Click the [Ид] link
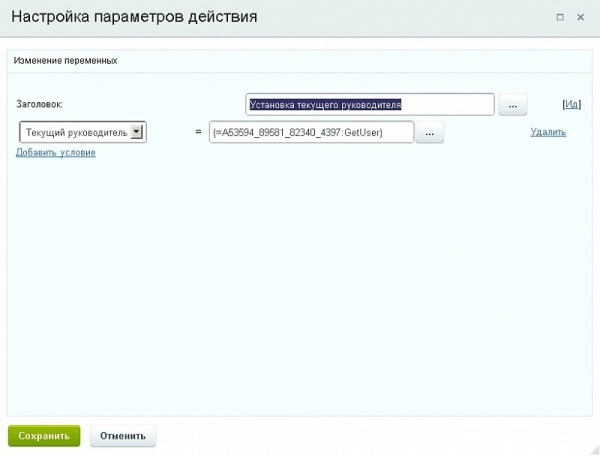Screen dimensions: 600x456 tap(572, 104)
